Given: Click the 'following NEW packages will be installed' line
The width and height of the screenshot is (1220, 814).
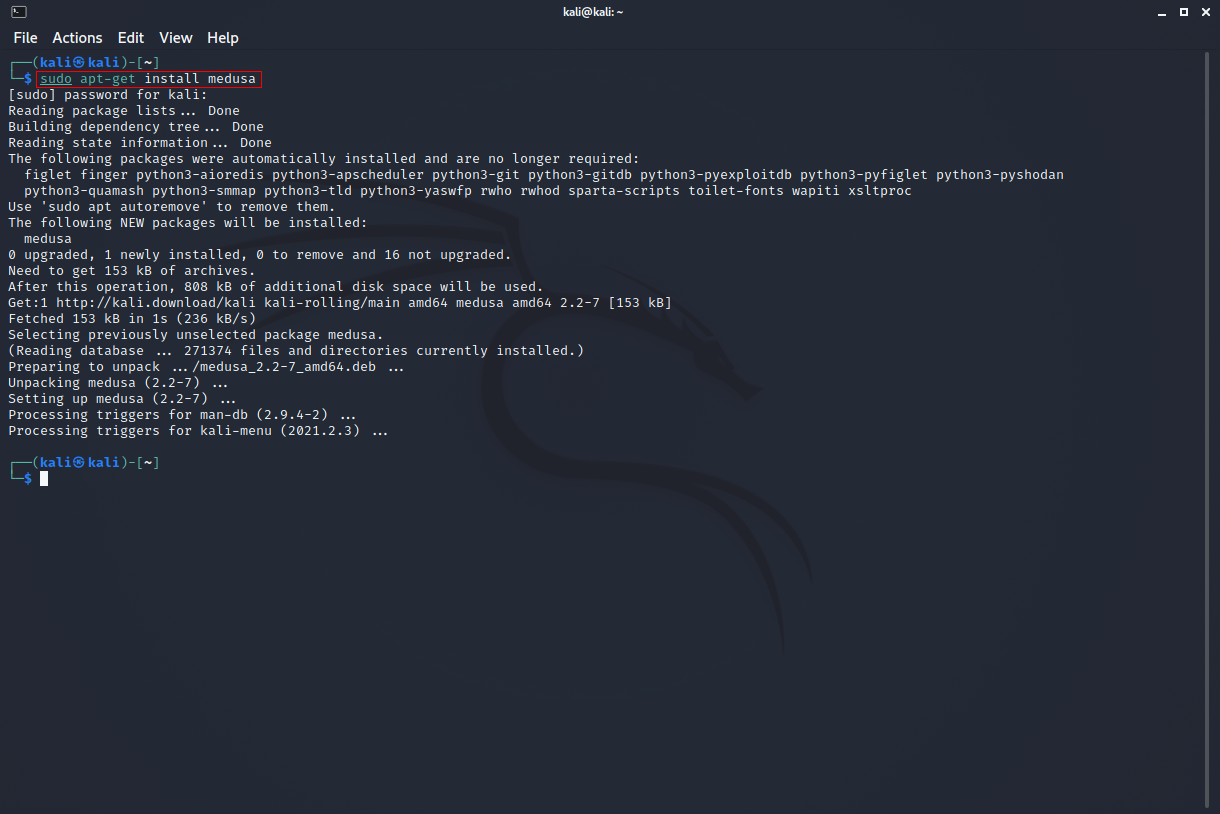Looking at the screenshot, I should click(188, 223).
